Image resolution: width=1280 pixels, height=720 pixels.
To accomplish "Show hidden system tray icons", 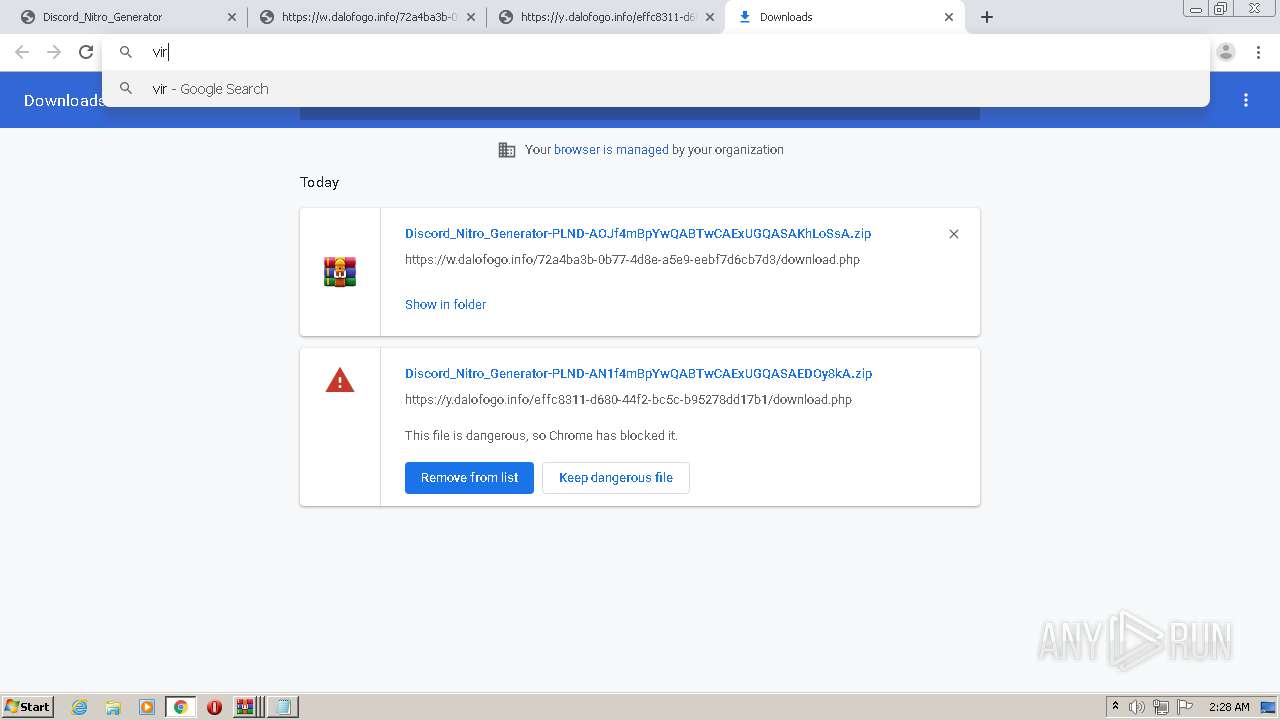I will 1115,707.
